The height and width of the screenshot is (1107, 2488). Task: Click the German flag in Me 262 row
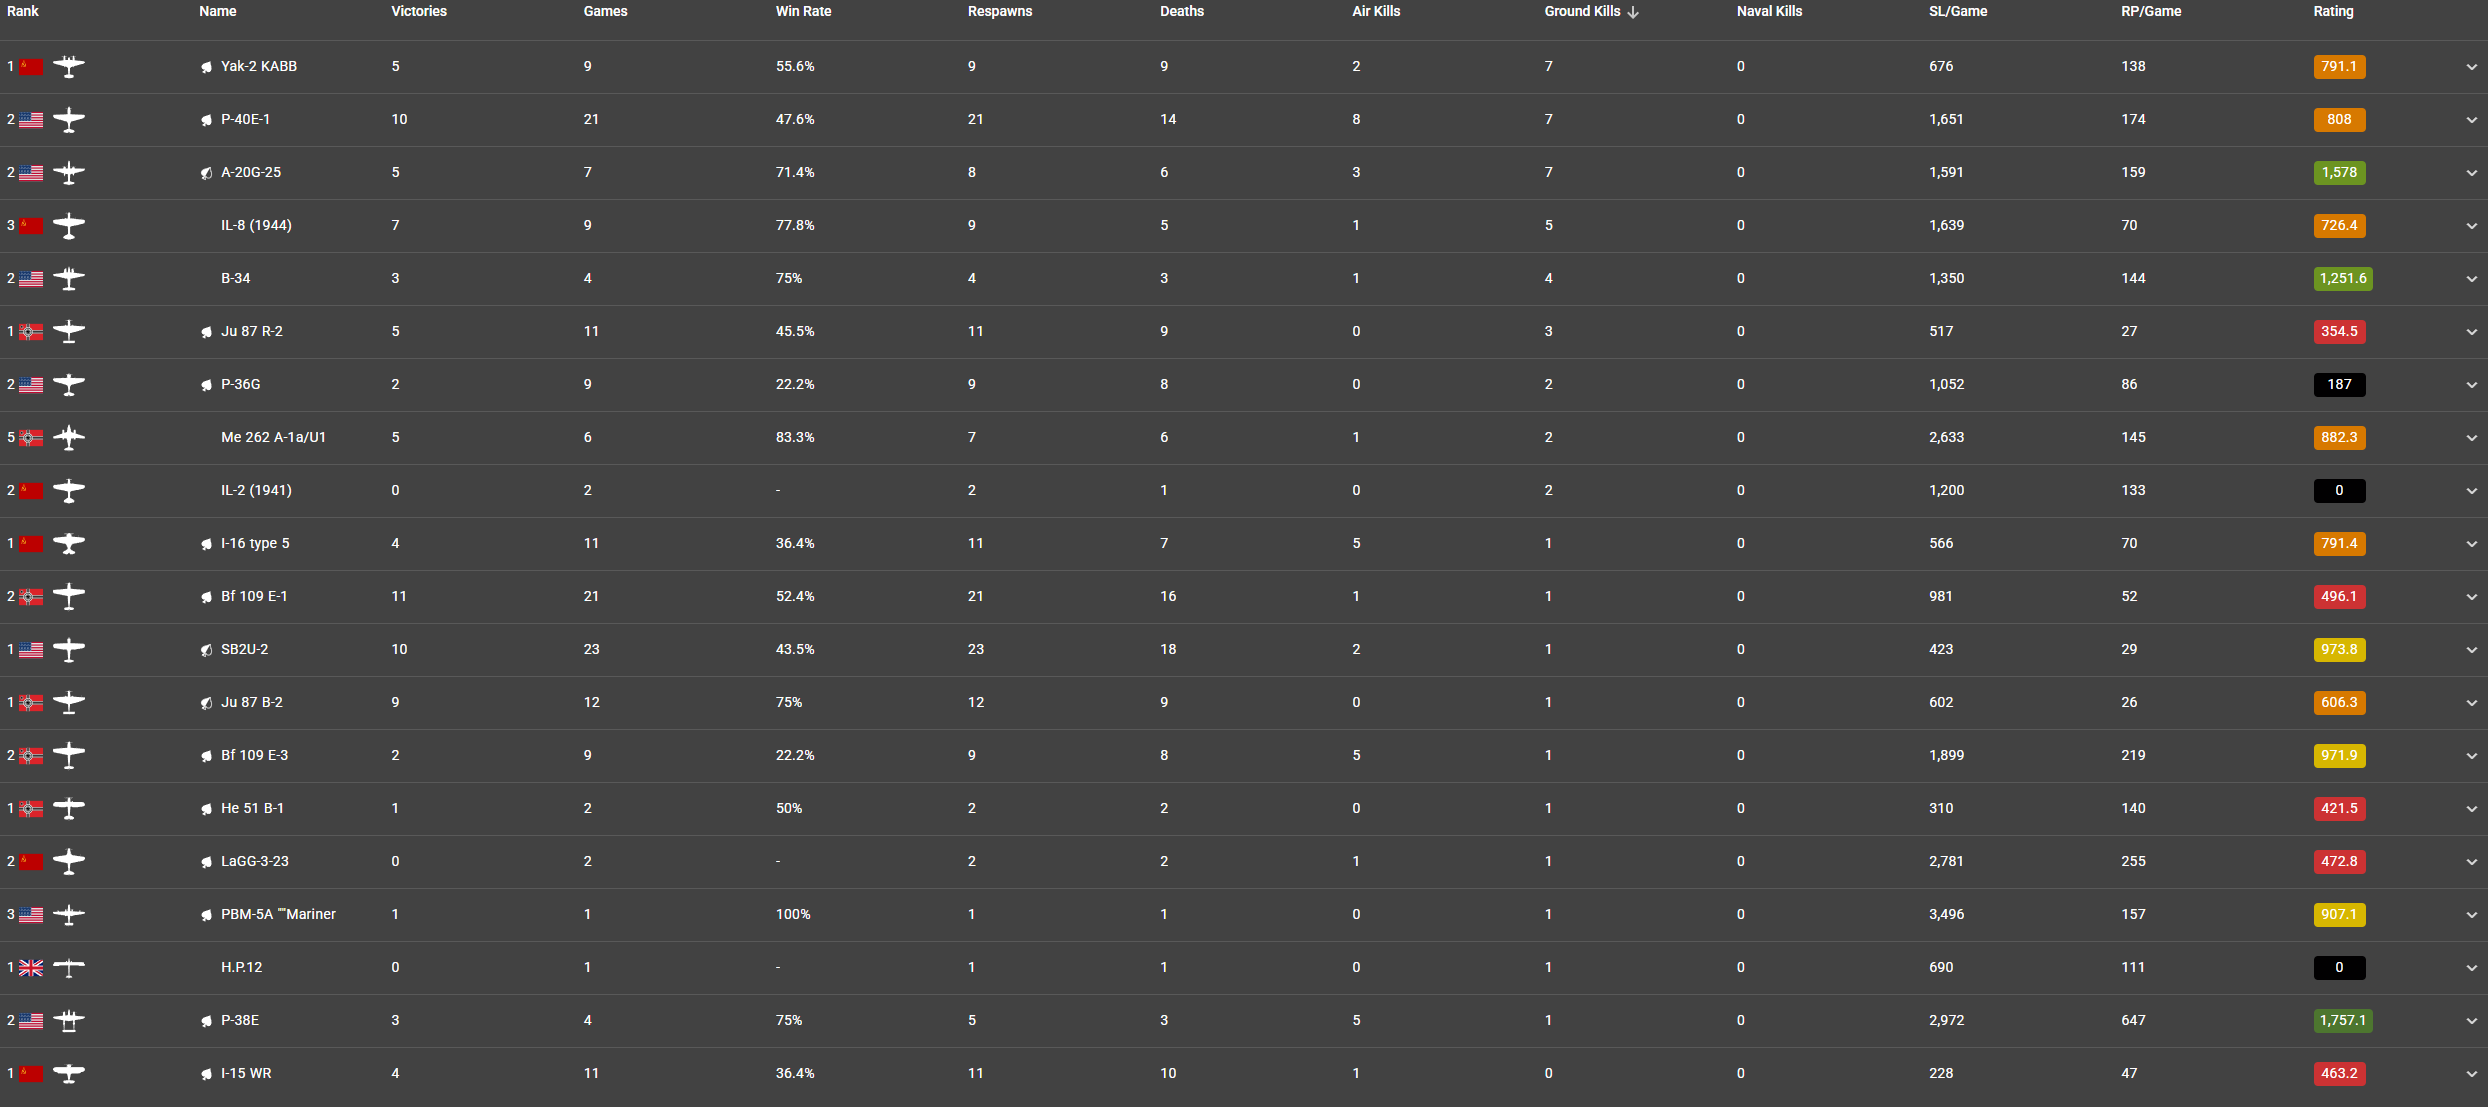[x=32, y=438]
